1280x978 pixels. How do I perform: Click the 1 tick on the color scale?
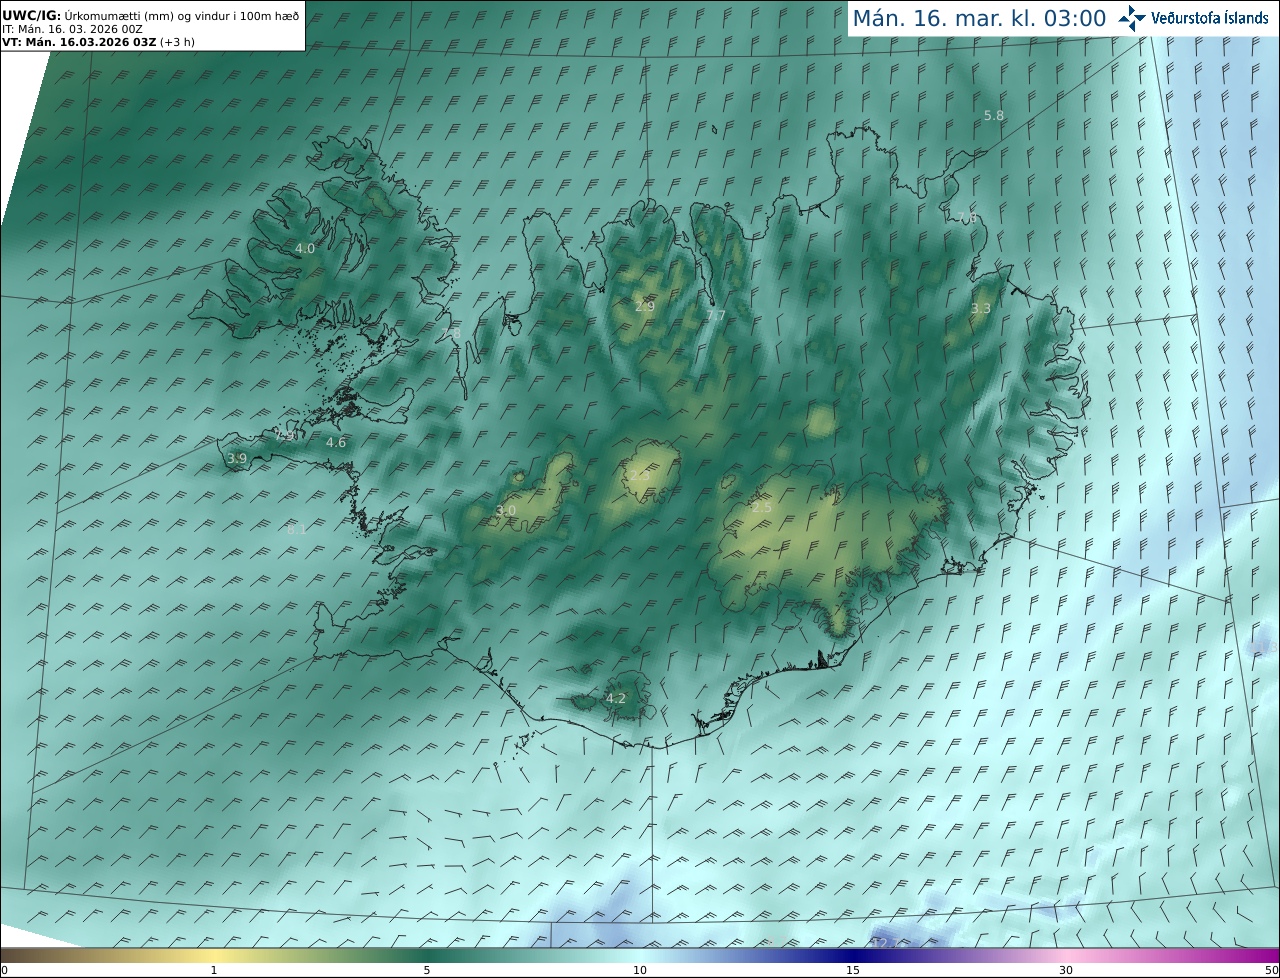click(x=214, y=970)
